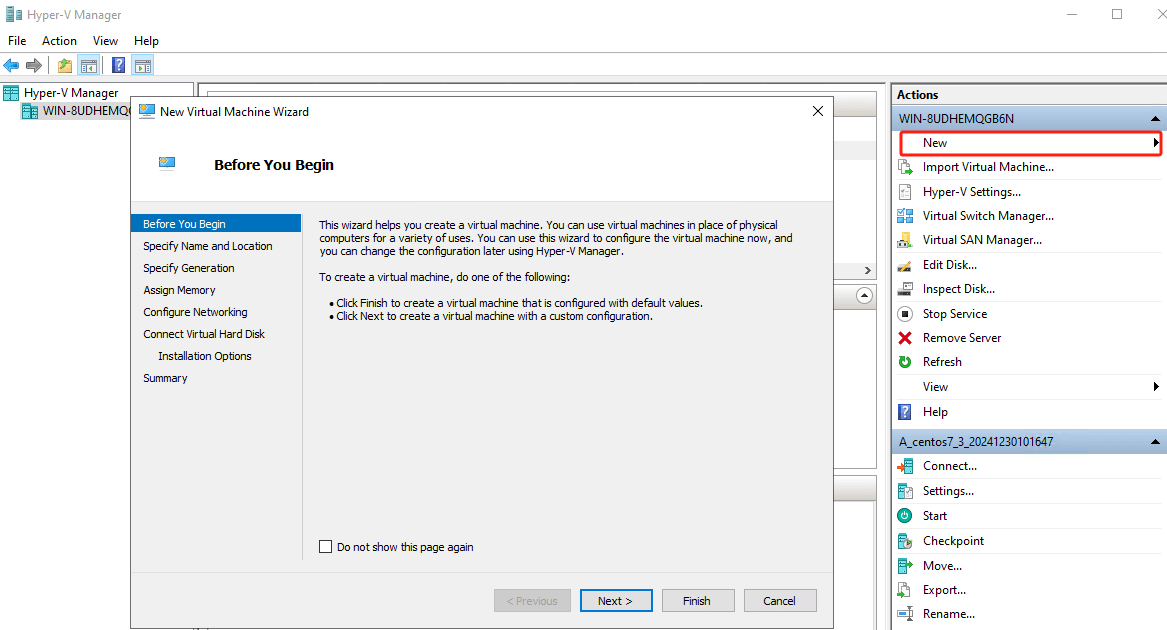This screenshot has width=1167, height=630.
Task: Click the show/hide action pane toolbar icon
Action: point(143,66)
